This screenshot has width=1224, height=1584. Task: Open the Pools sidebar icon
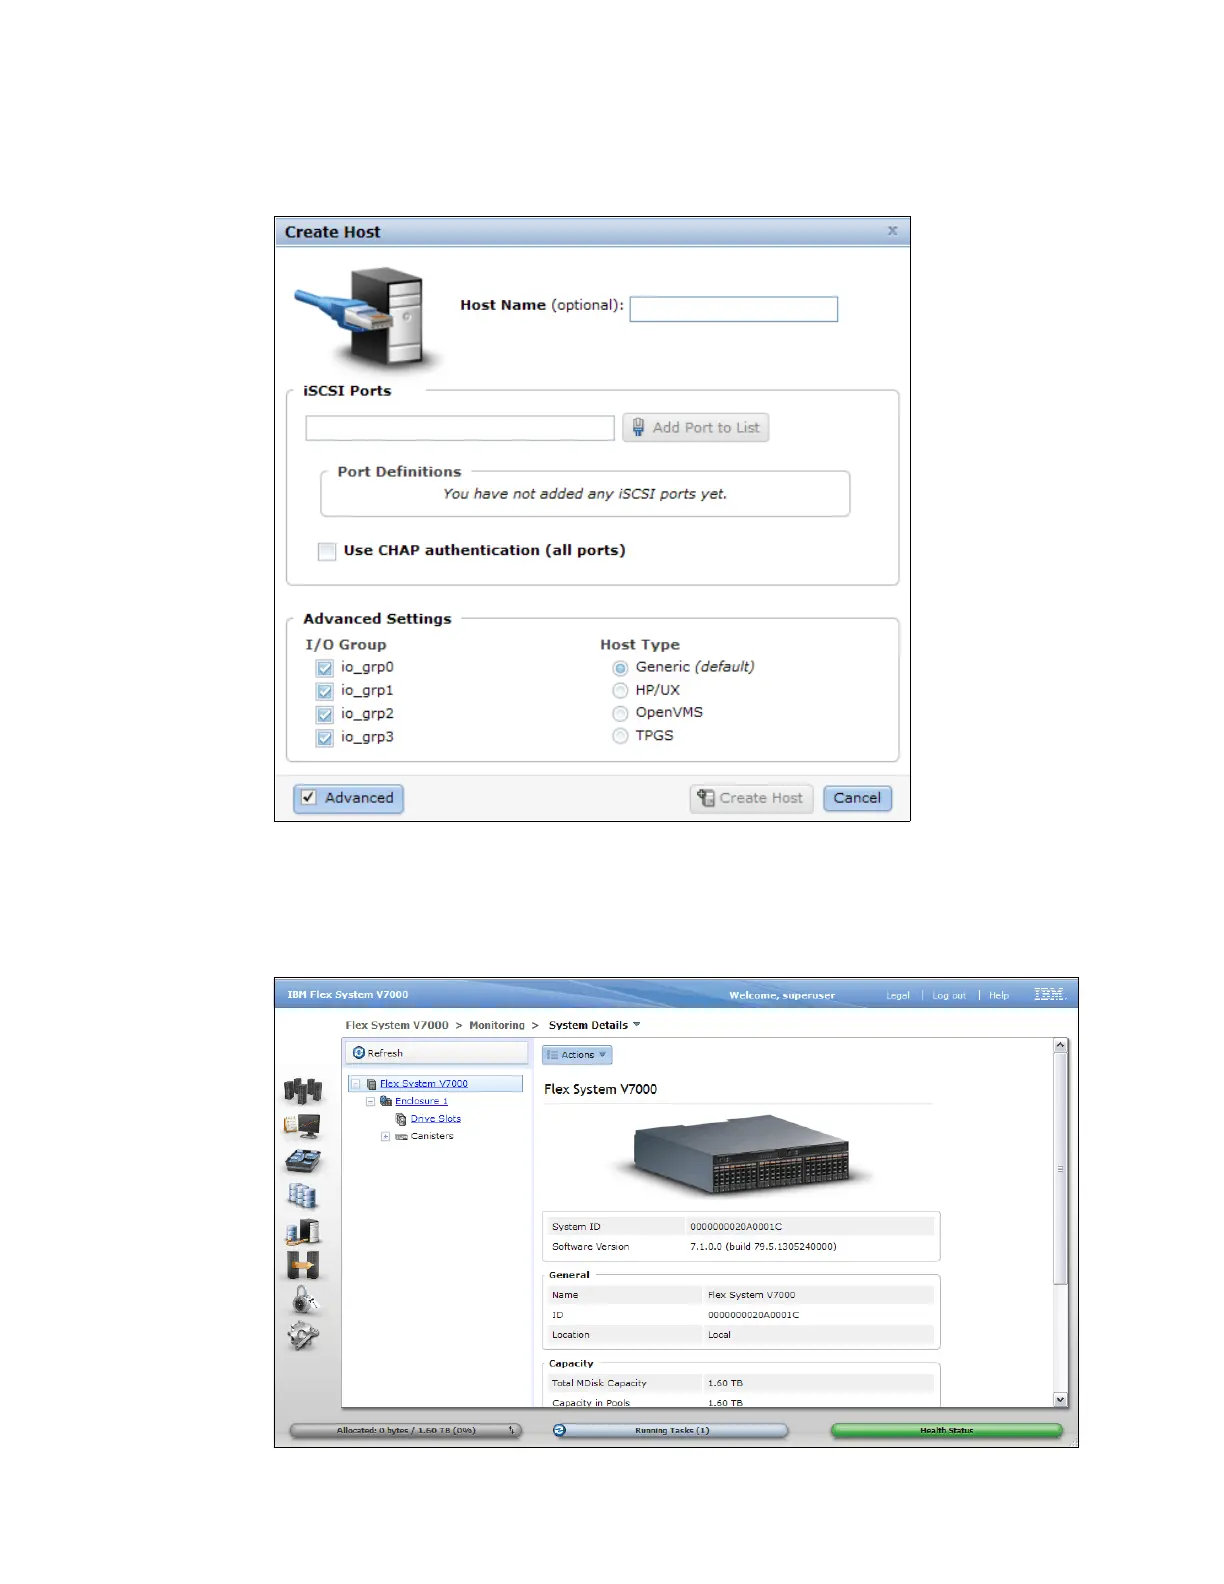click(303, 1160)
